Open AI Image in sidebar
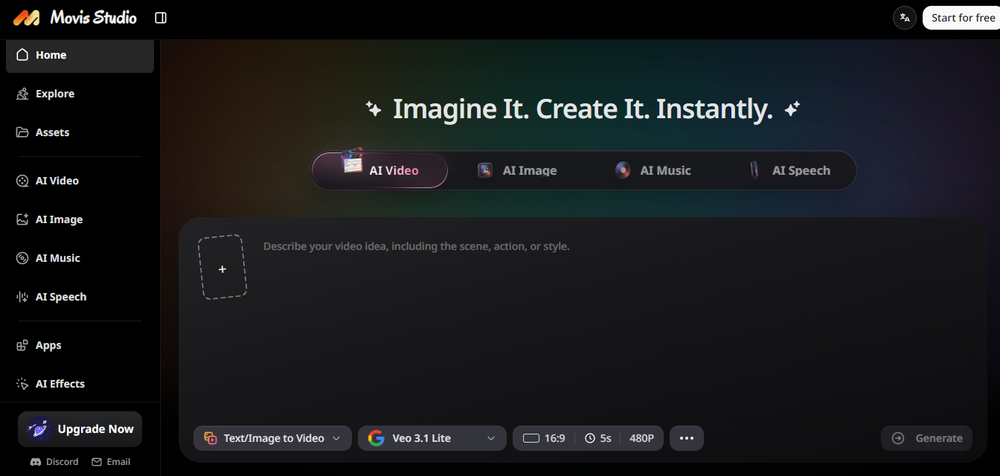This screenshot has height=476, width=1000. (x=80, y=219)
